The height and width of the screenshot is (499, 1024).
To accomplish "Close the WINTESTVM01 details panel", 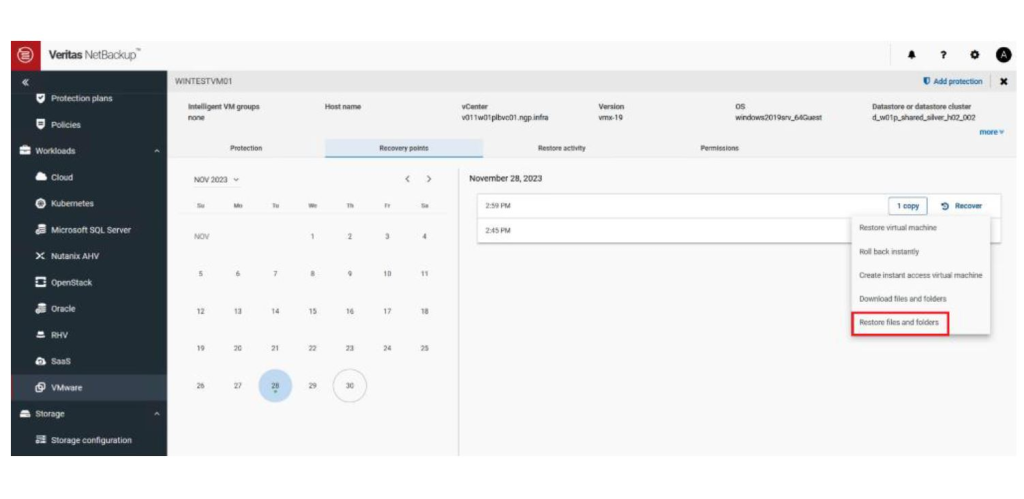I will 1004,82.
